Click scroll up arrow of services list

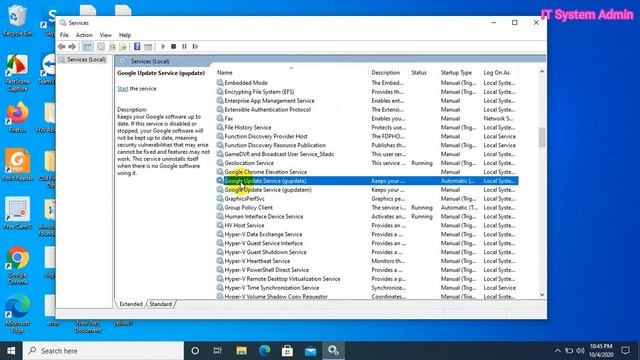542,72
